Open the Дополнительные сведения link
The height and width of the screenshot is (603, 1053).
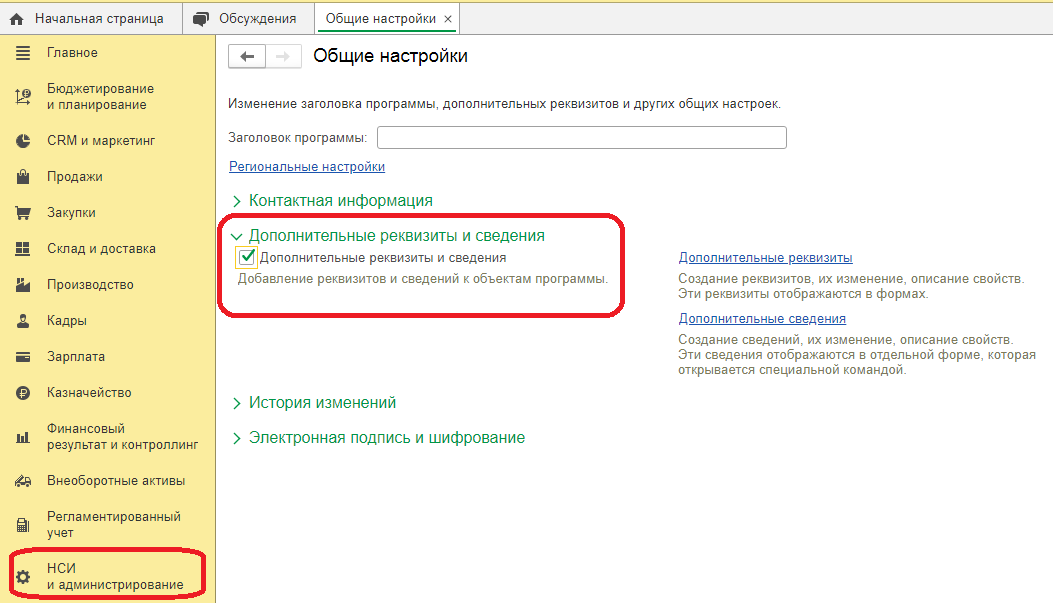coord(762,319)
